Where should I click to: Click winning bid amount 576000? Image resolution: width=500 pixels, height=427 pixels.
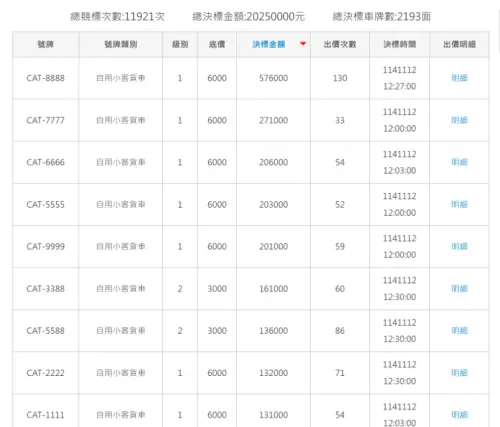click(274, 78)
